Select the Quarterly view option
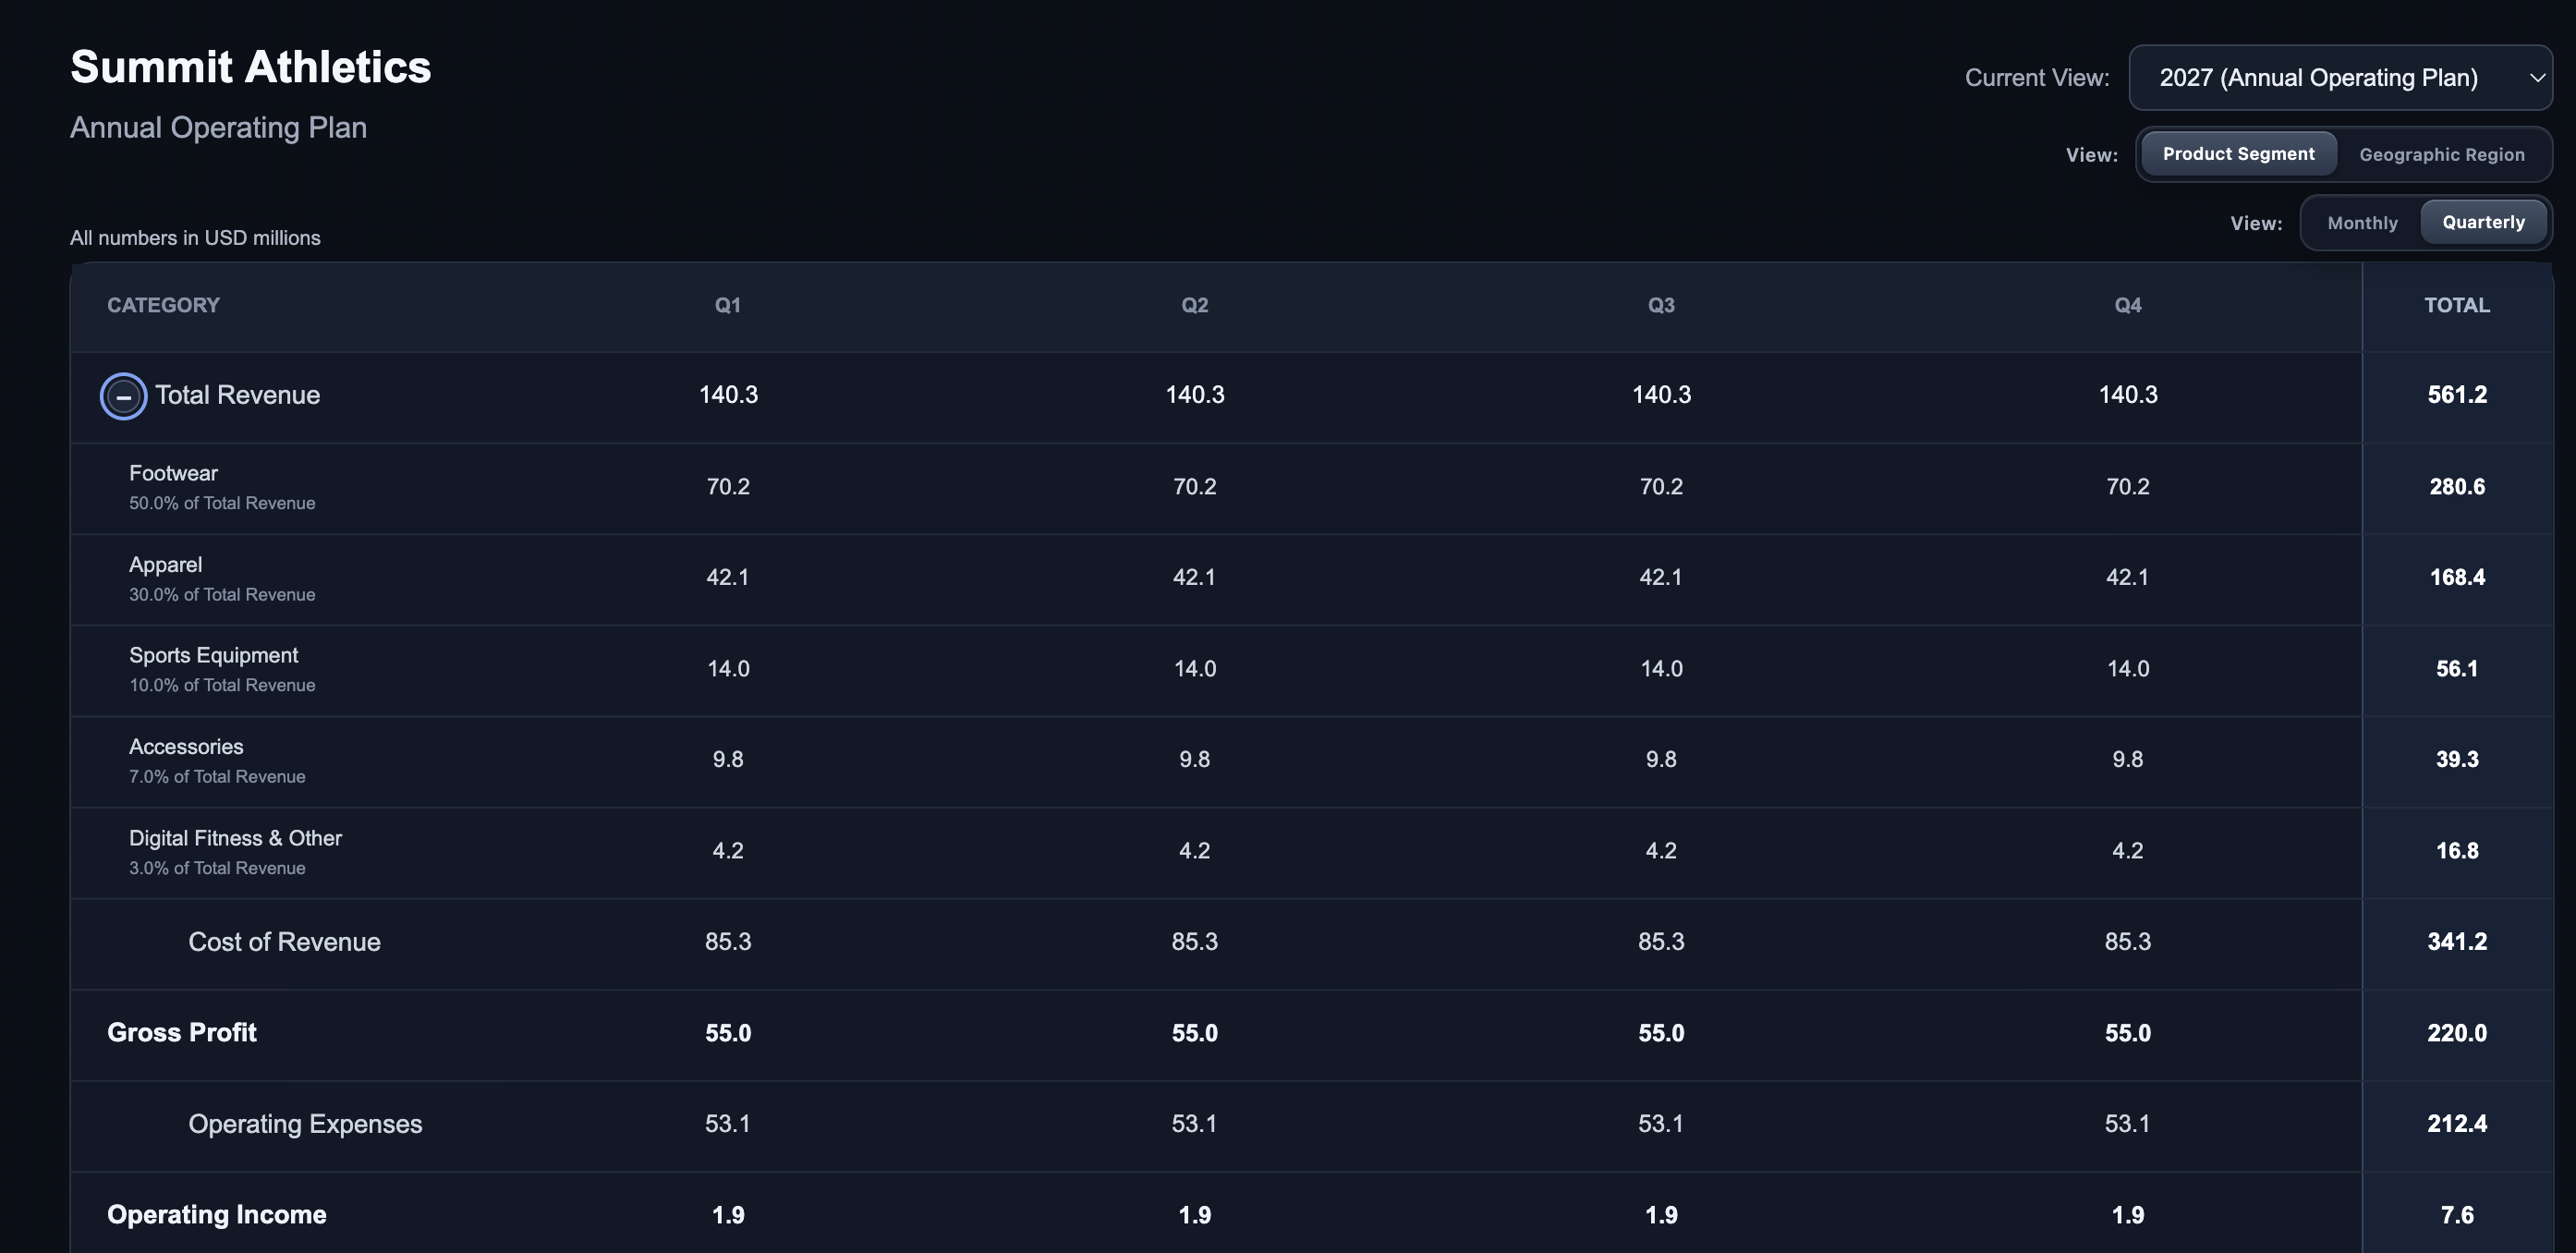The height and width of the screenshot is (1253, 2576). pyautogui.click(x=2483, y=222)
